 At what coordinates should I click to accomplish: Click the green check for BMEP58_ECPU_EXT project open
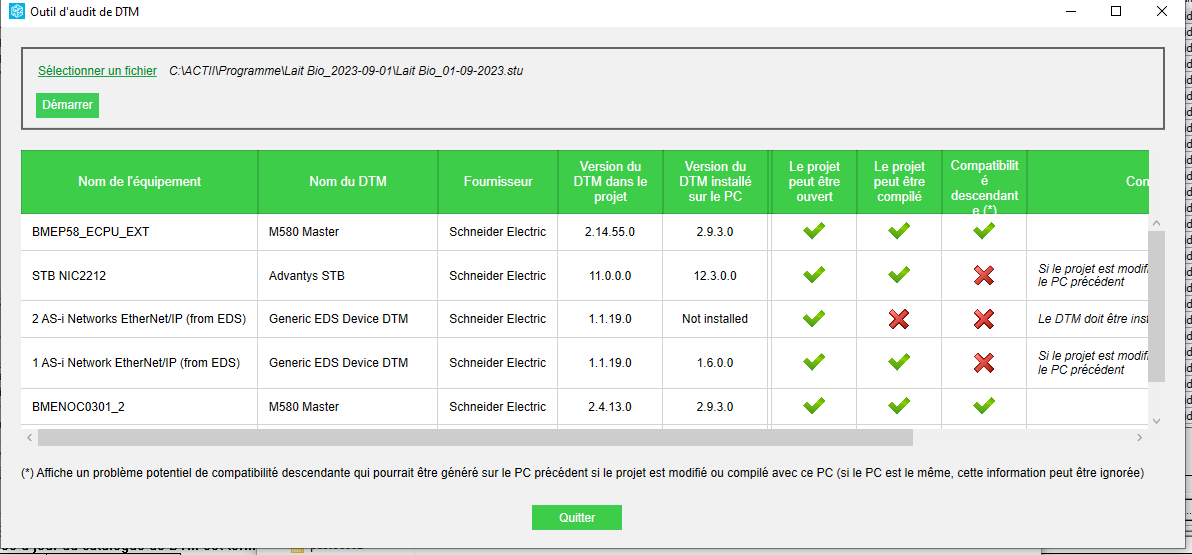pos(814,231)
